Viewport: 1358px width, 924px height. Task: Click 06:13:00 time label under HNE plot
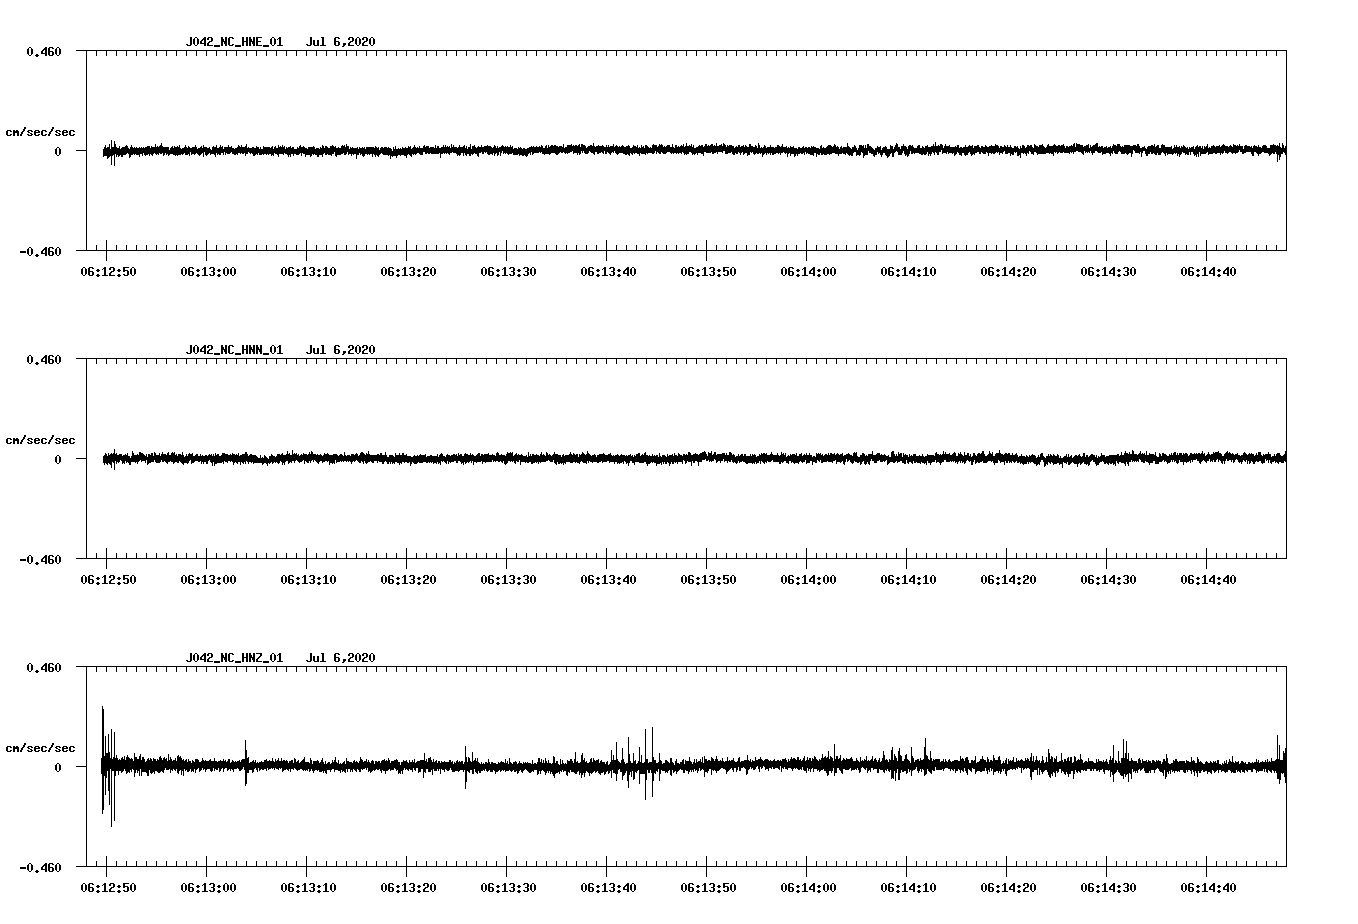point(208,272)
